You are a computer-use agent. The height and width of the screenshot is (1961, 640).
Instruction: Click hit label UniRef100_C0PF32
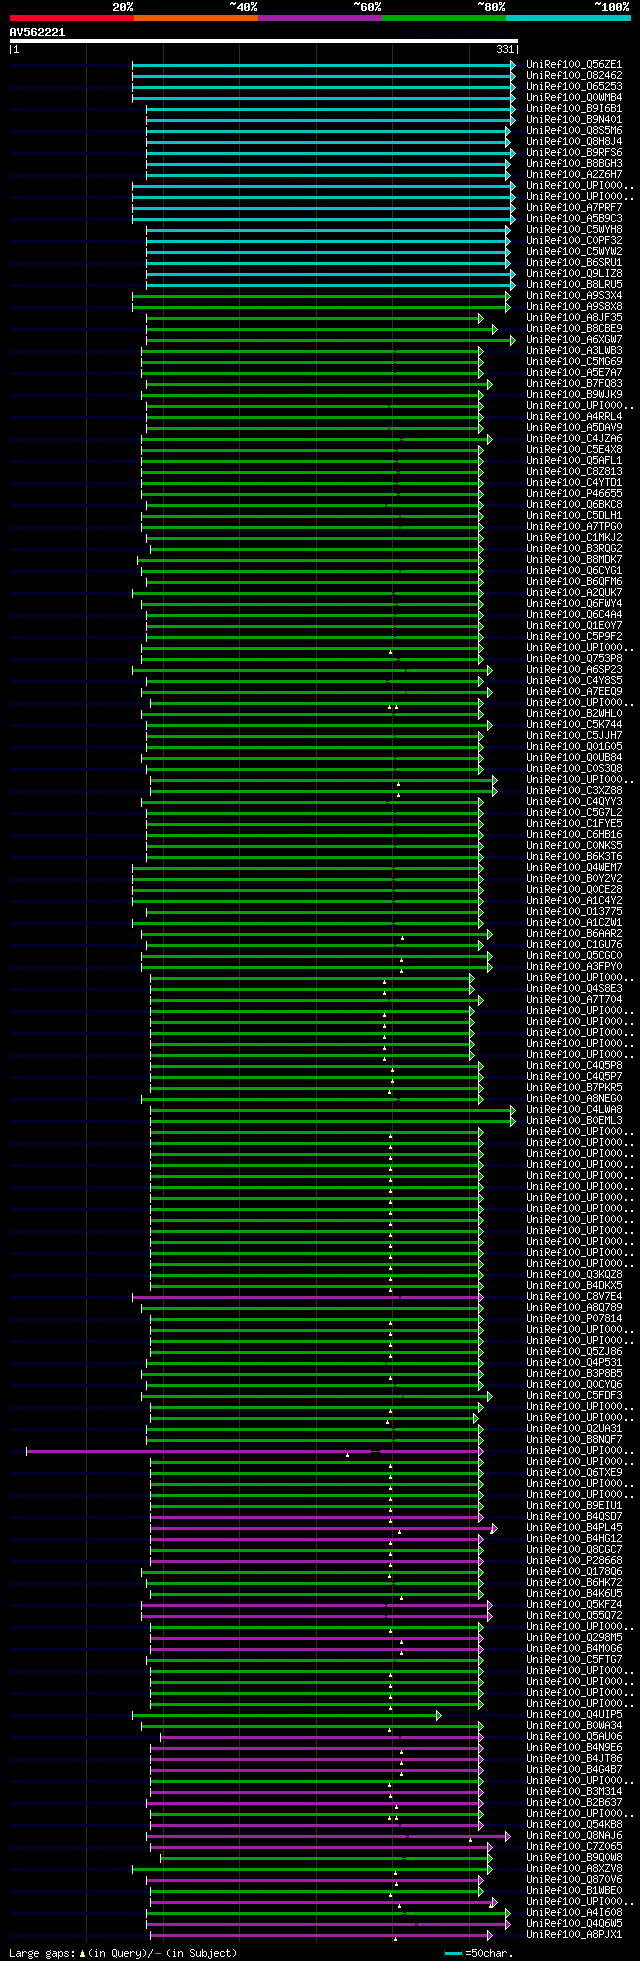click(x=574, y=240)
